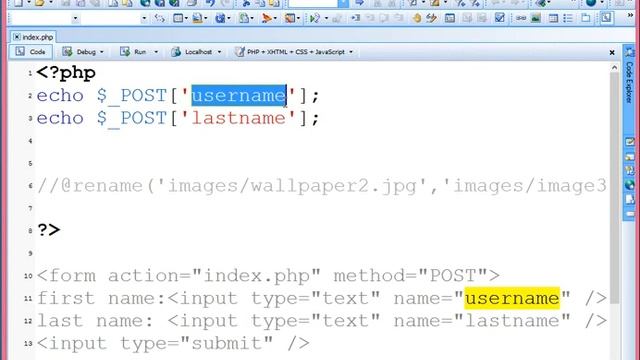Click the yellow highlighted 'username' on line 11
640x360 pixels.
coord(512,298)
